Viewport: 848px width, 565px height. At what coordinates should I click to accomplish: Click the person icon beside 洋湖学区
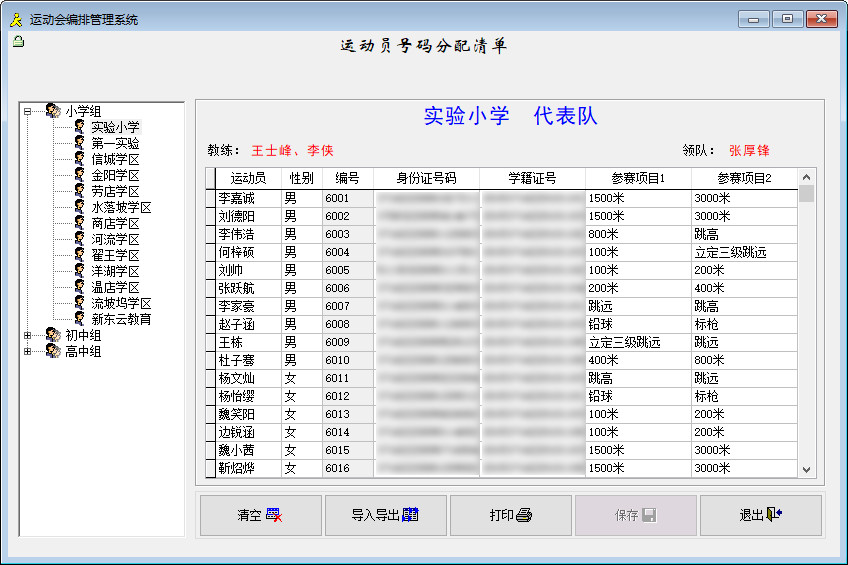coord(80,271)
